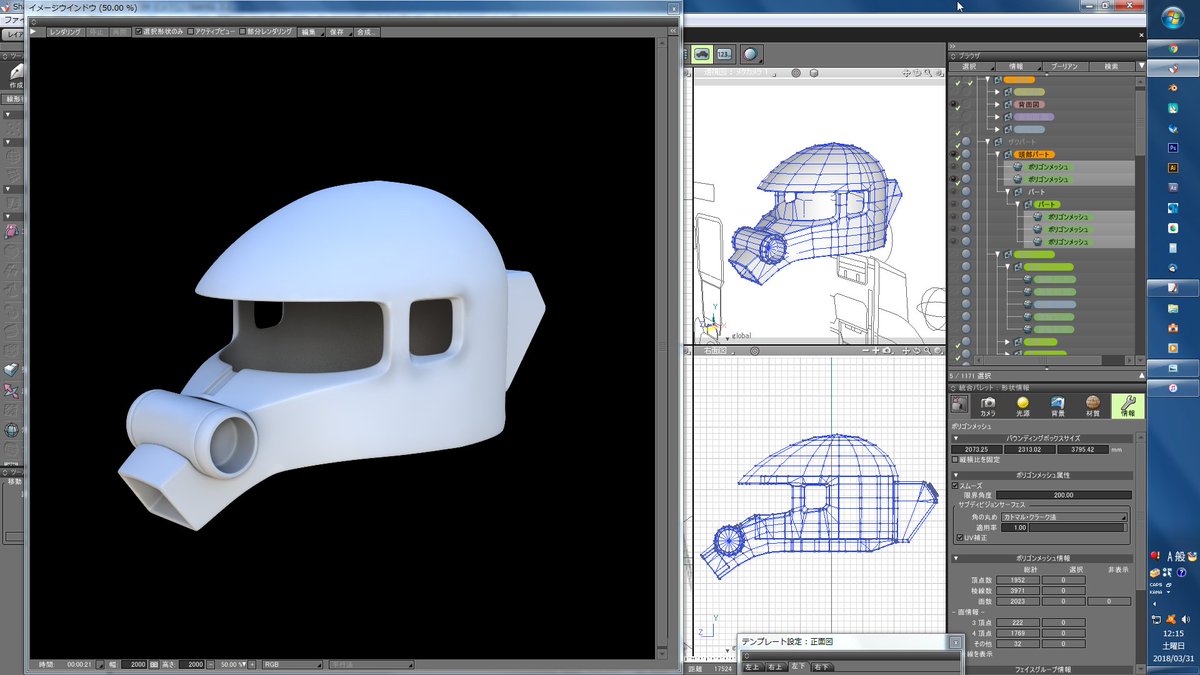The image size is (1200, 675).
Task: Click the Windows Start orb
Action: [1173, 16]
